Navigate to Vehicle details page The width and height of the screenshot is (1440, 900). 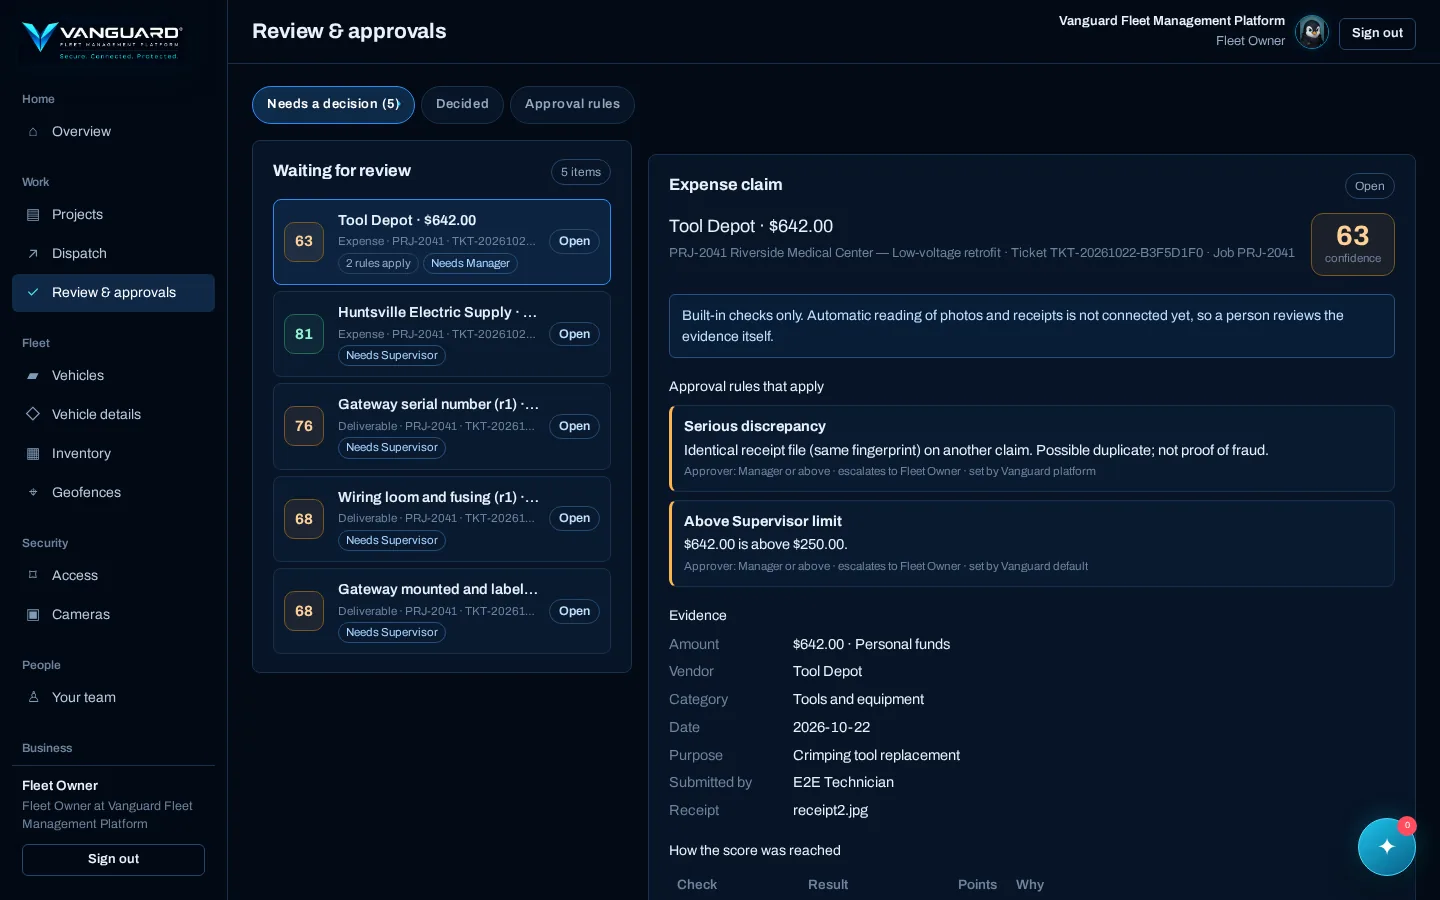pos(113,415)
